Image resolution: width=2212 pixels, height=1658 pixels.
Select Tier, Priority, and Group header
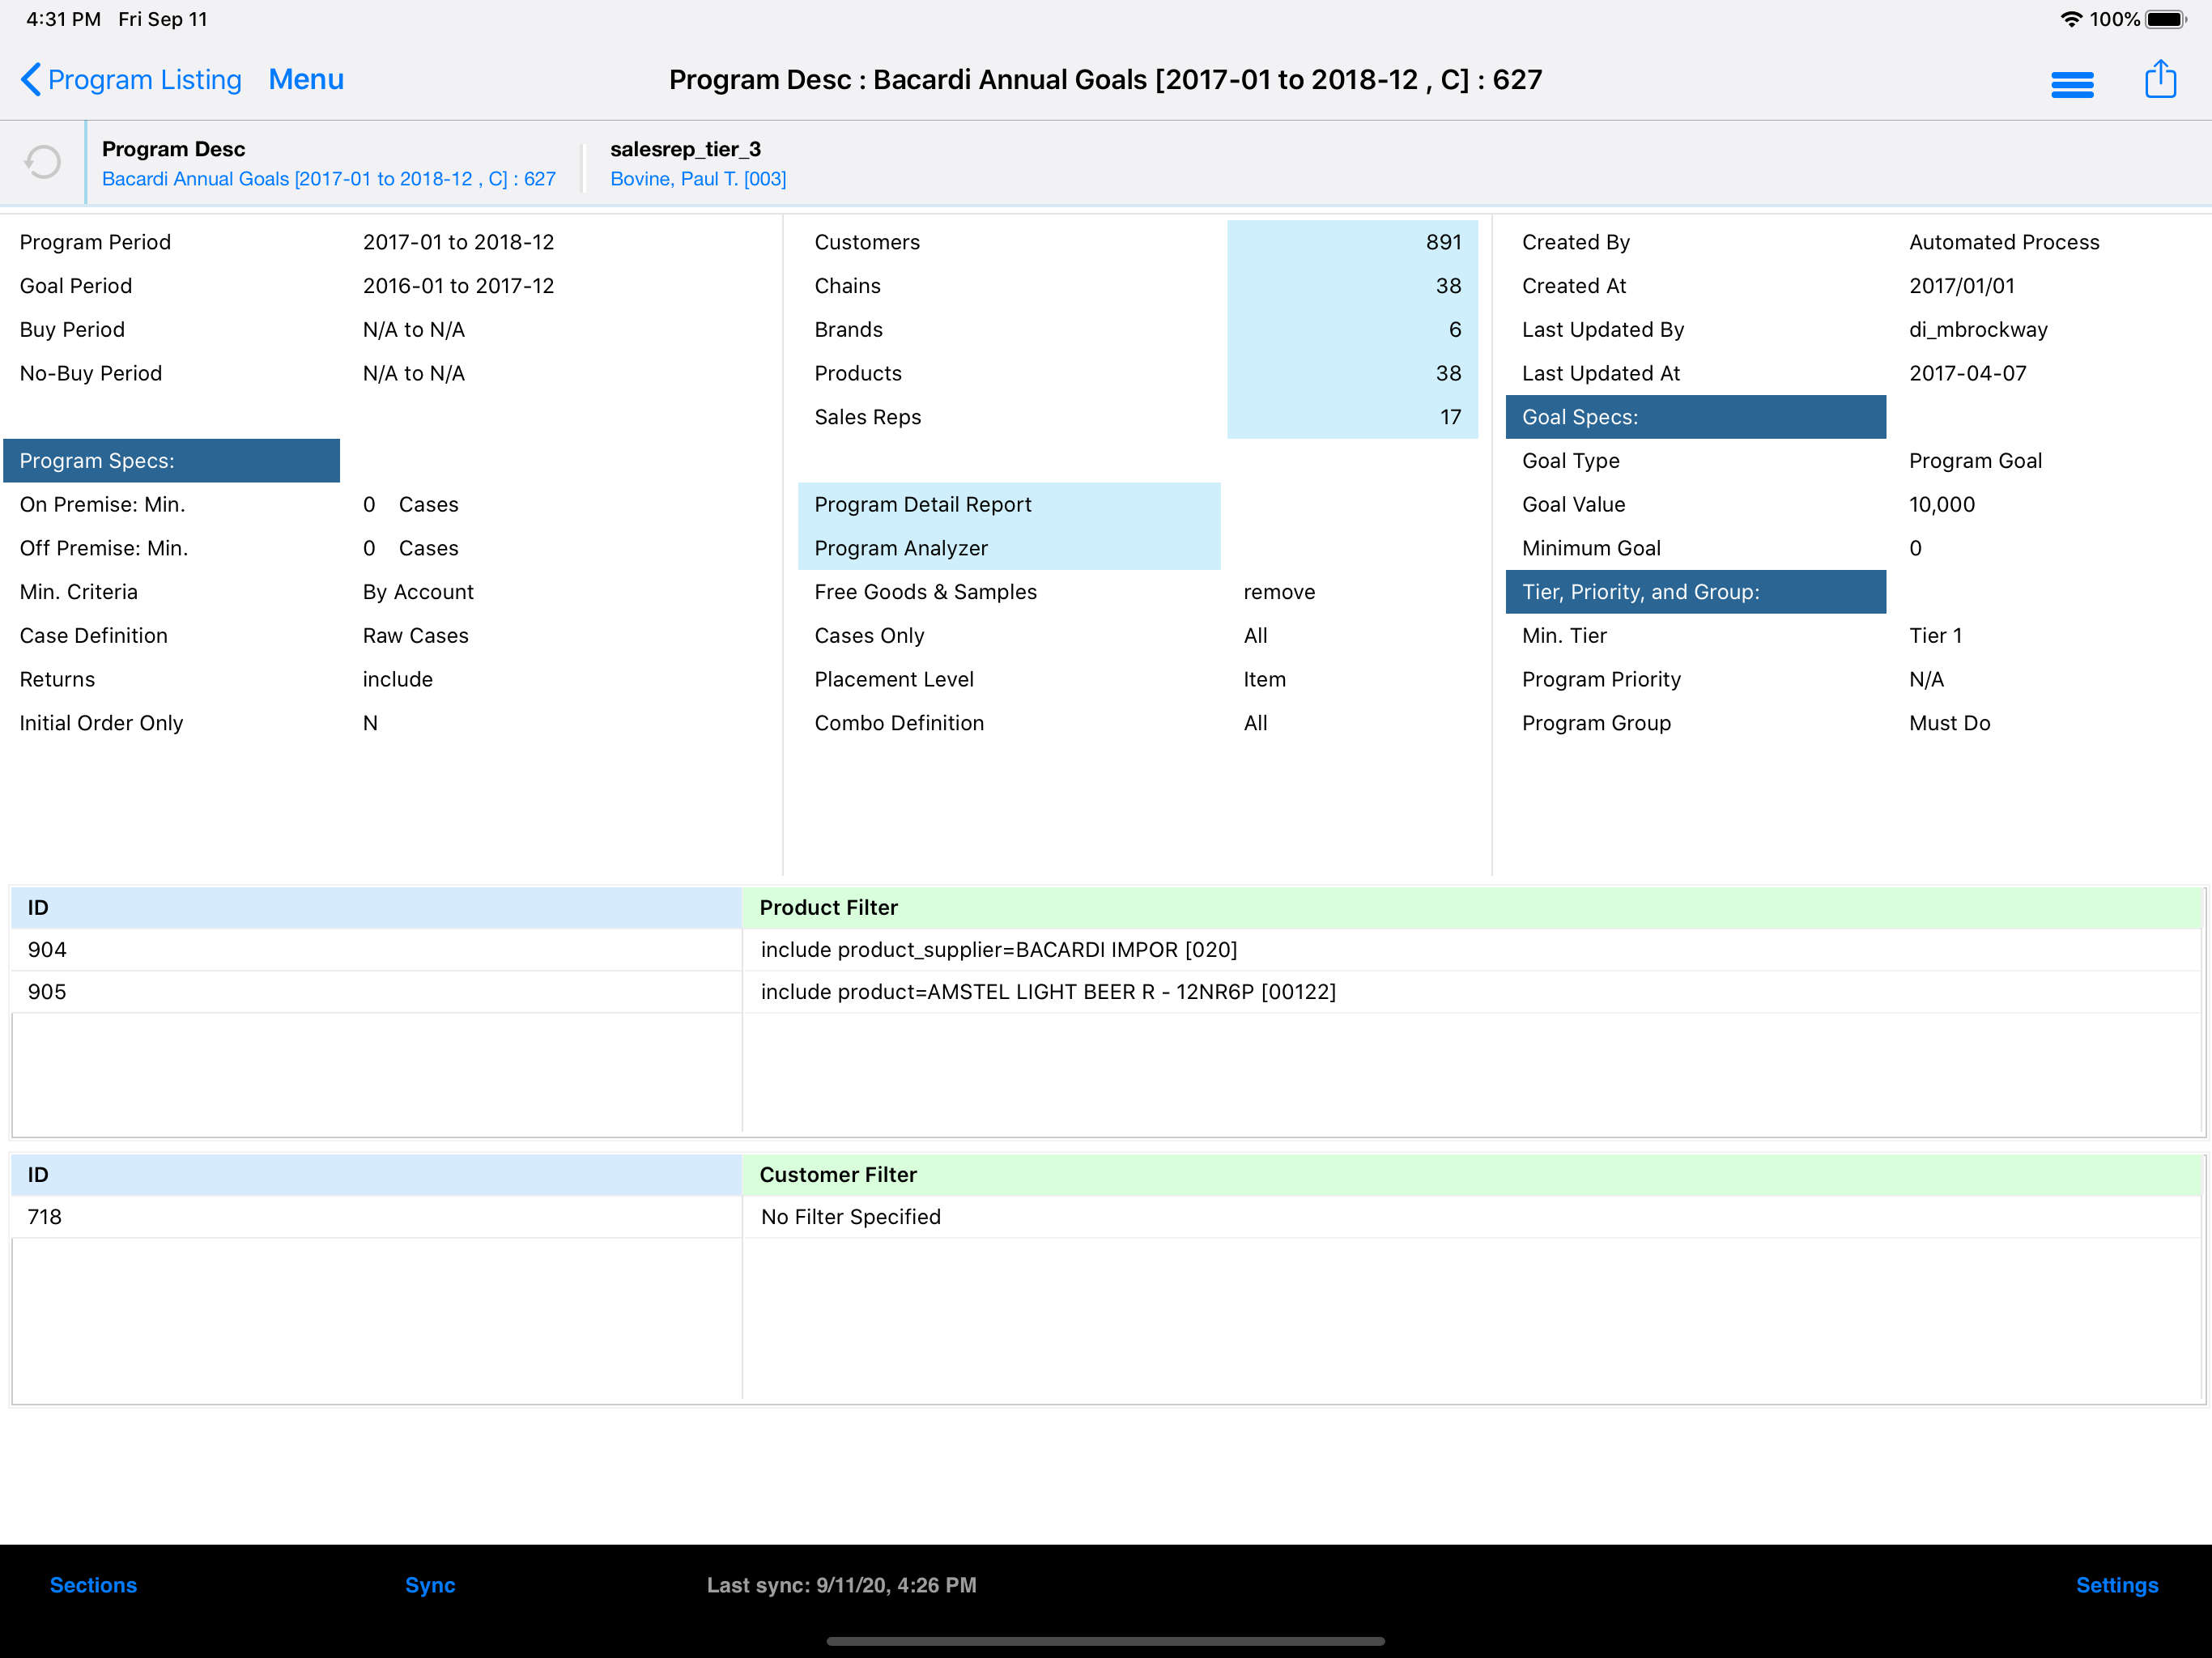(1696, 592)
